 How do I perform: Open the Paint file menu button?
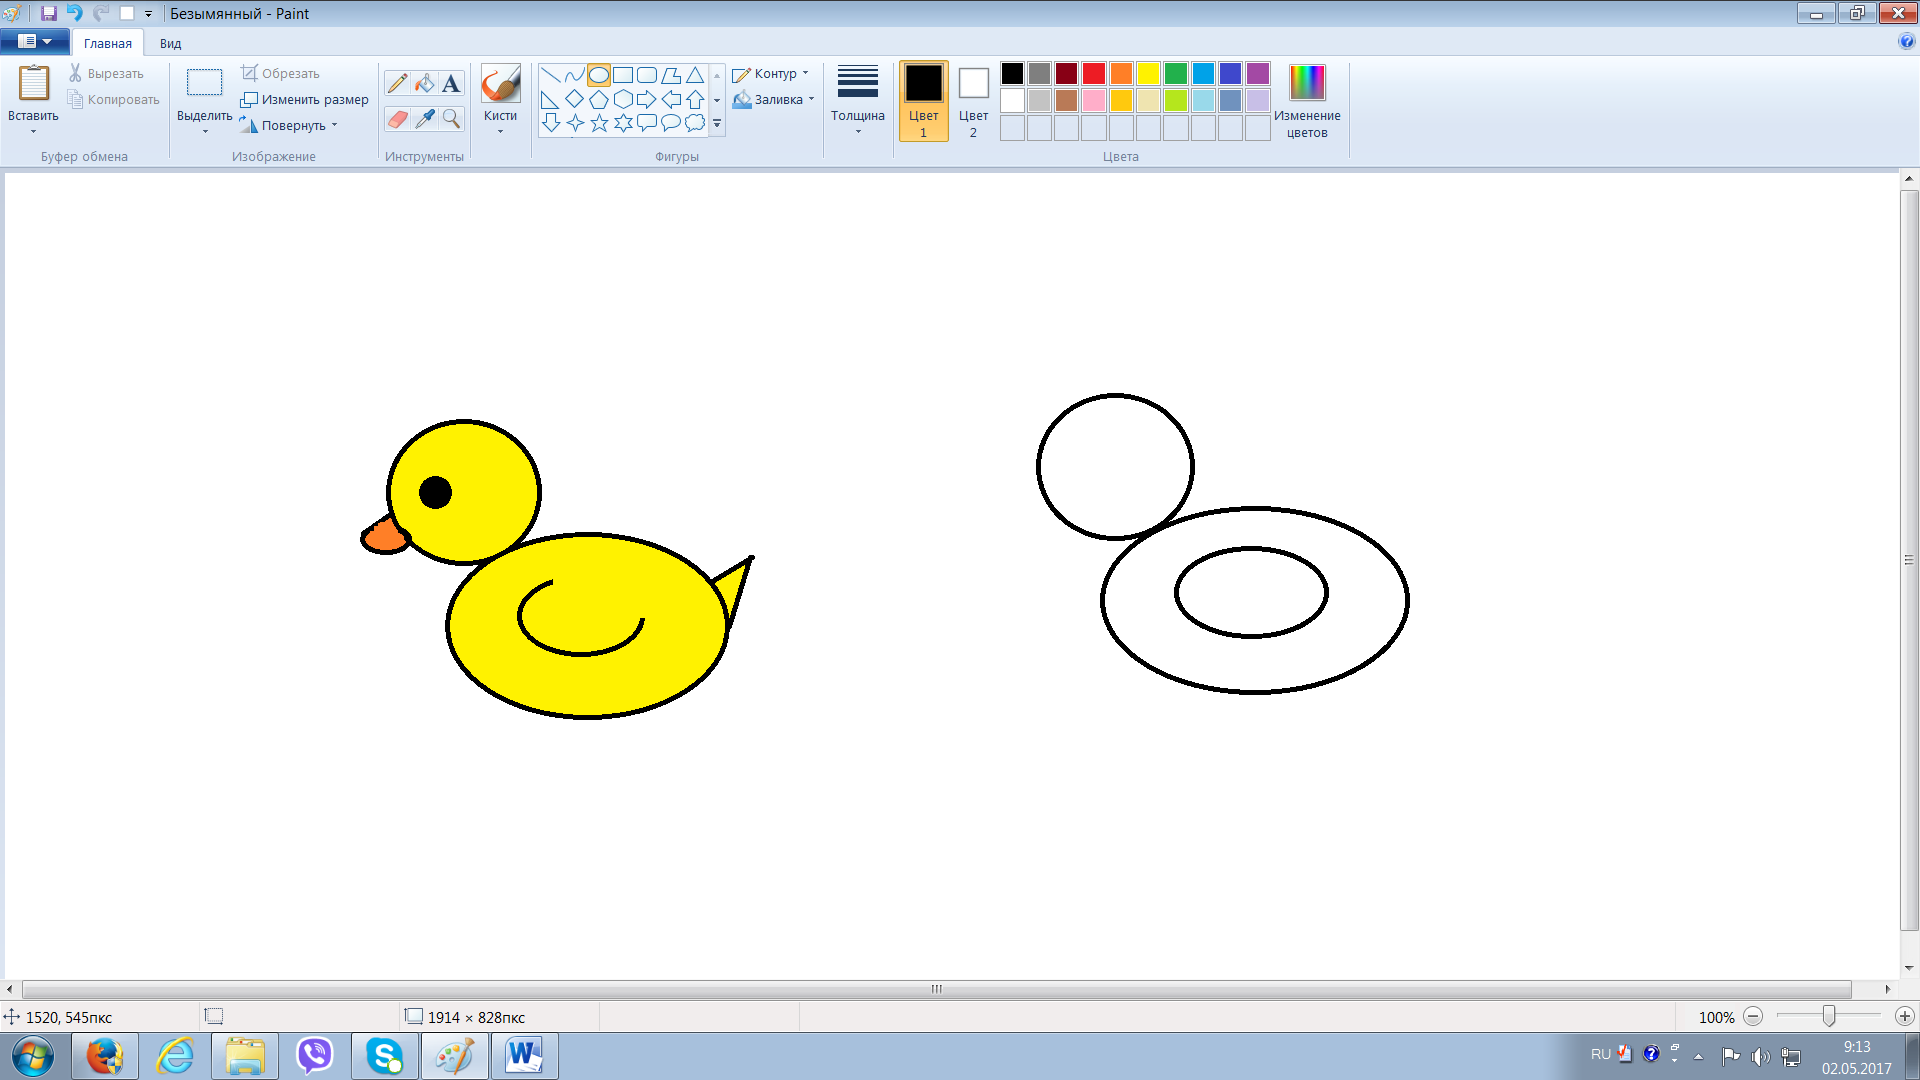[35, 42]
